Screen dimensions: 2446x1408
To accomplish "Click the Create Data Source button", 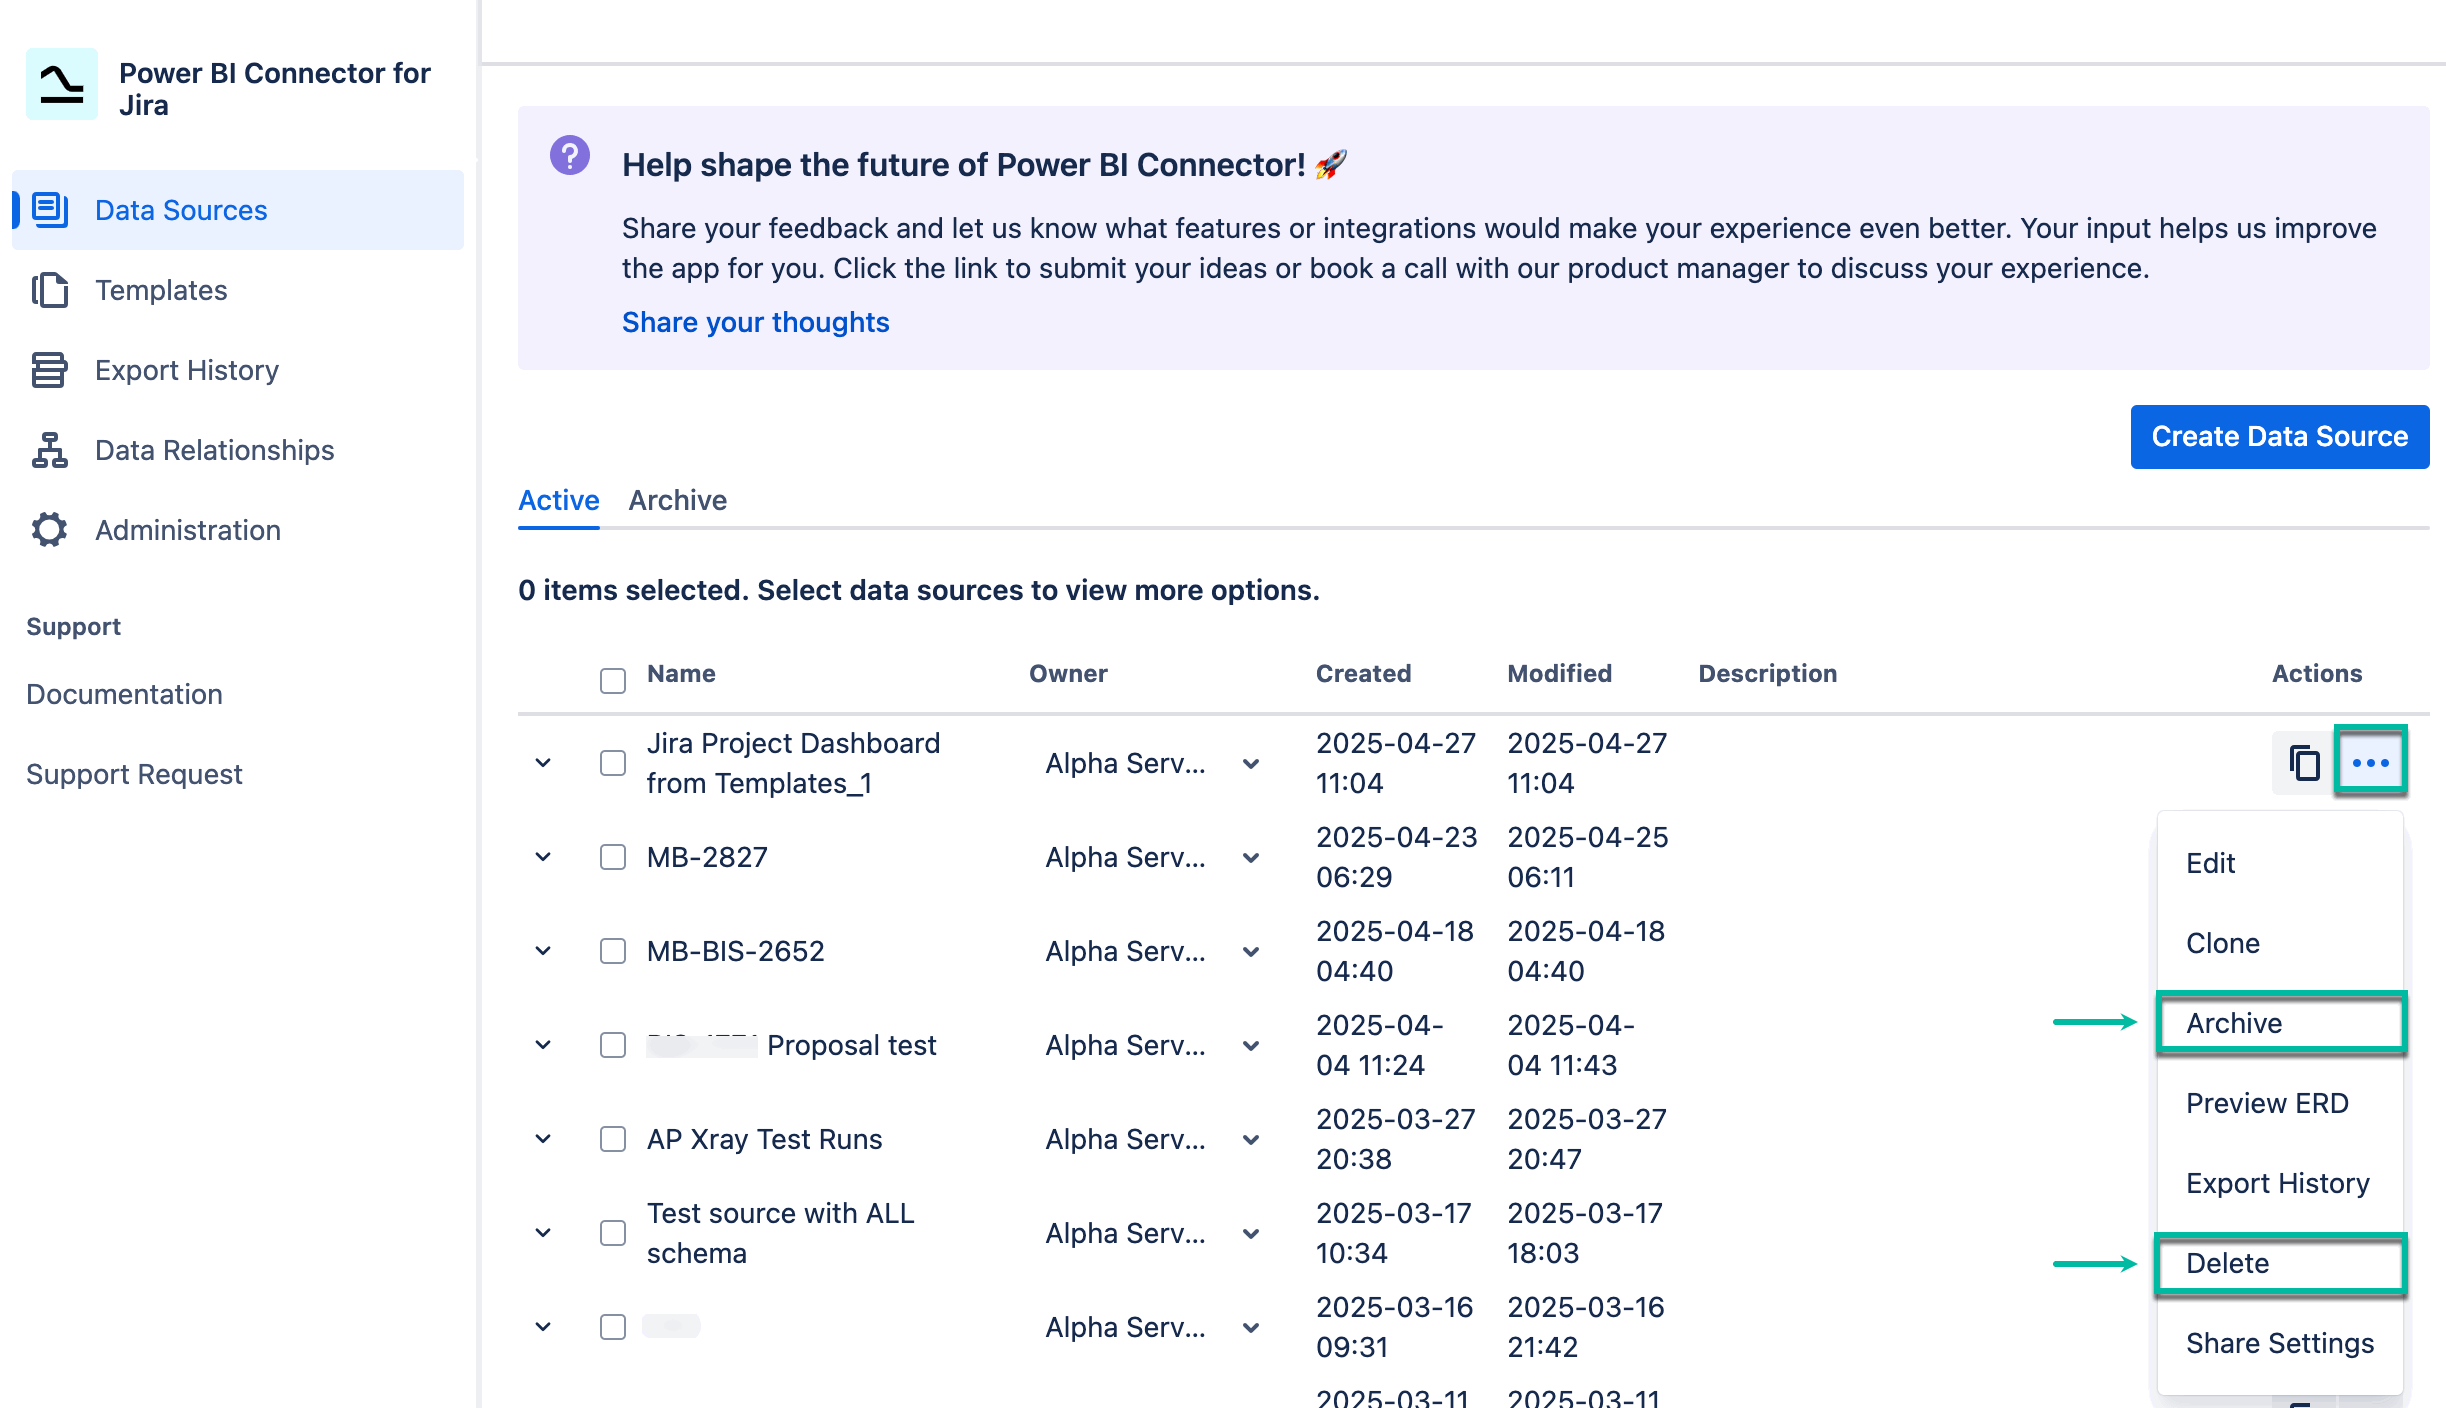I will tap(2280, 436).
